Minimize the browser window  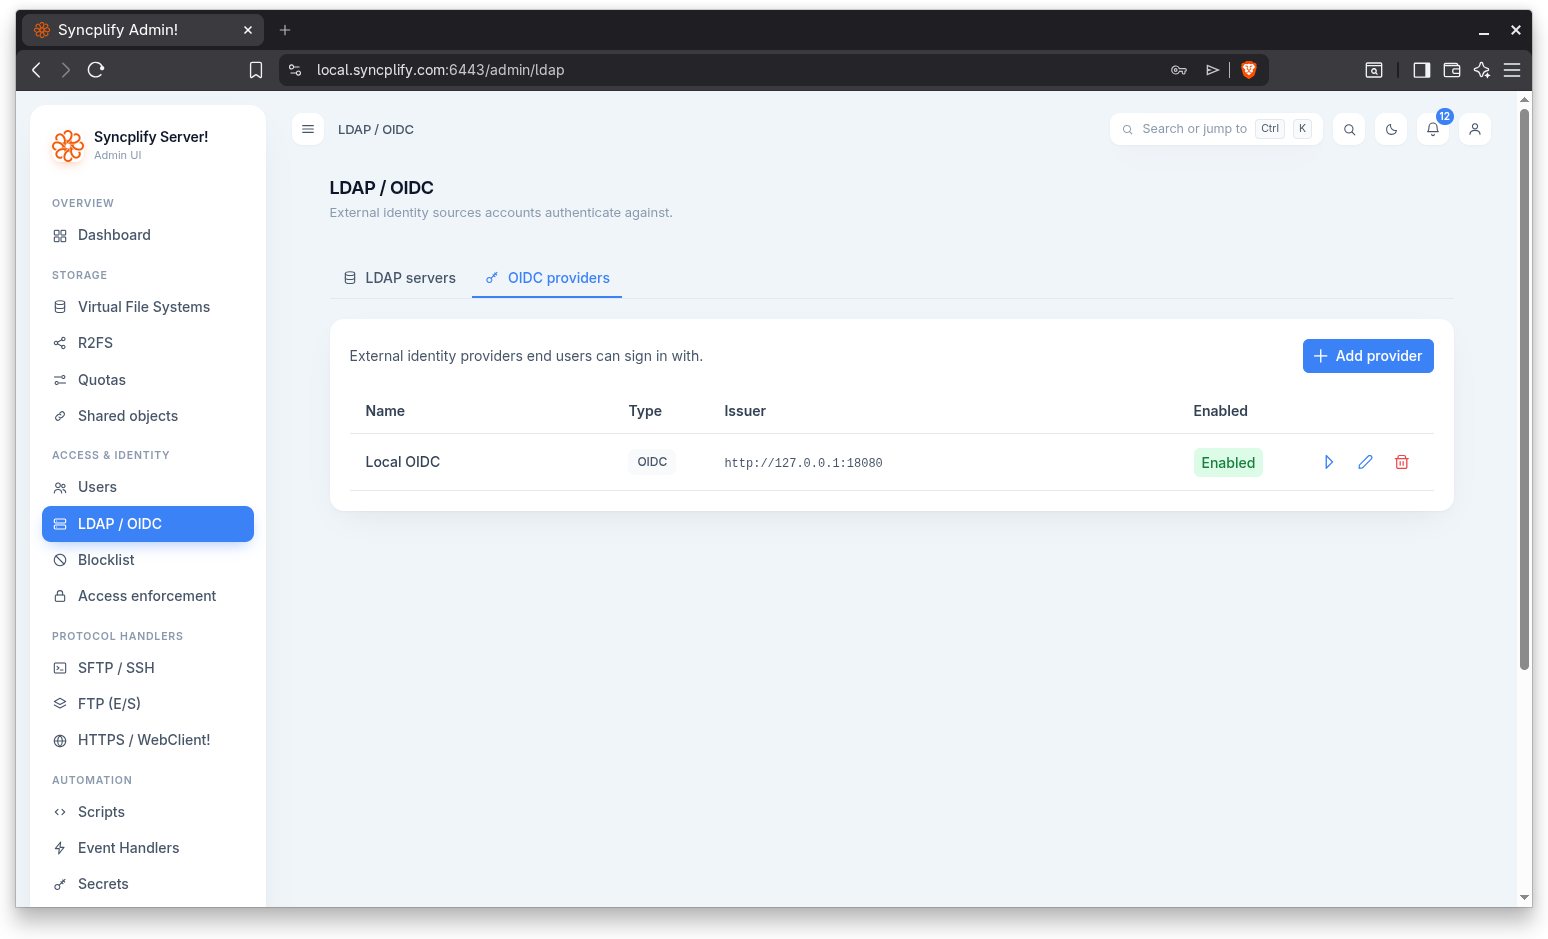pos(1484,31)
